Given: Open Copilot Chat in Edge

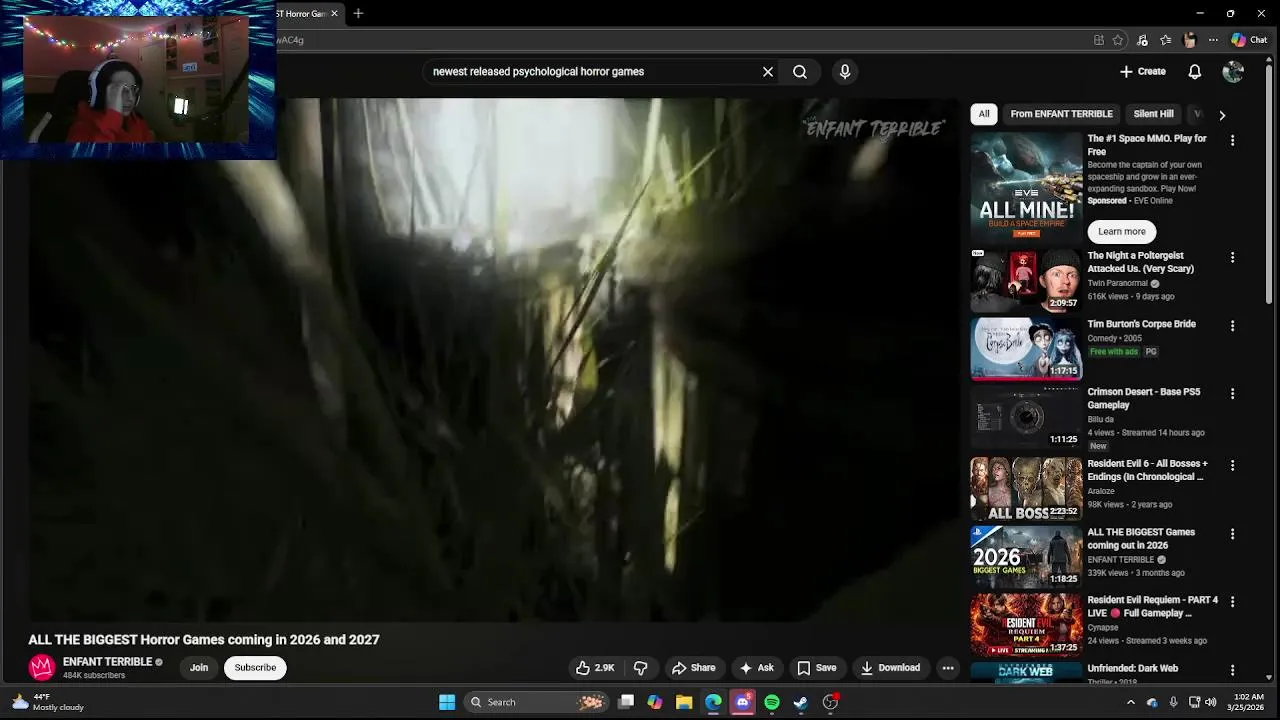Looking at the screenshot, I should click(x=1249, y=40).
